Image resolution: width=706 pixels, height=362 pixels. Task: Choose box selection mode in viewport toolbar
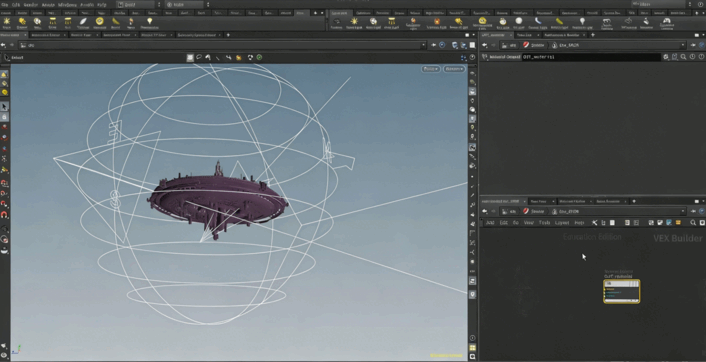pos(190,58)
